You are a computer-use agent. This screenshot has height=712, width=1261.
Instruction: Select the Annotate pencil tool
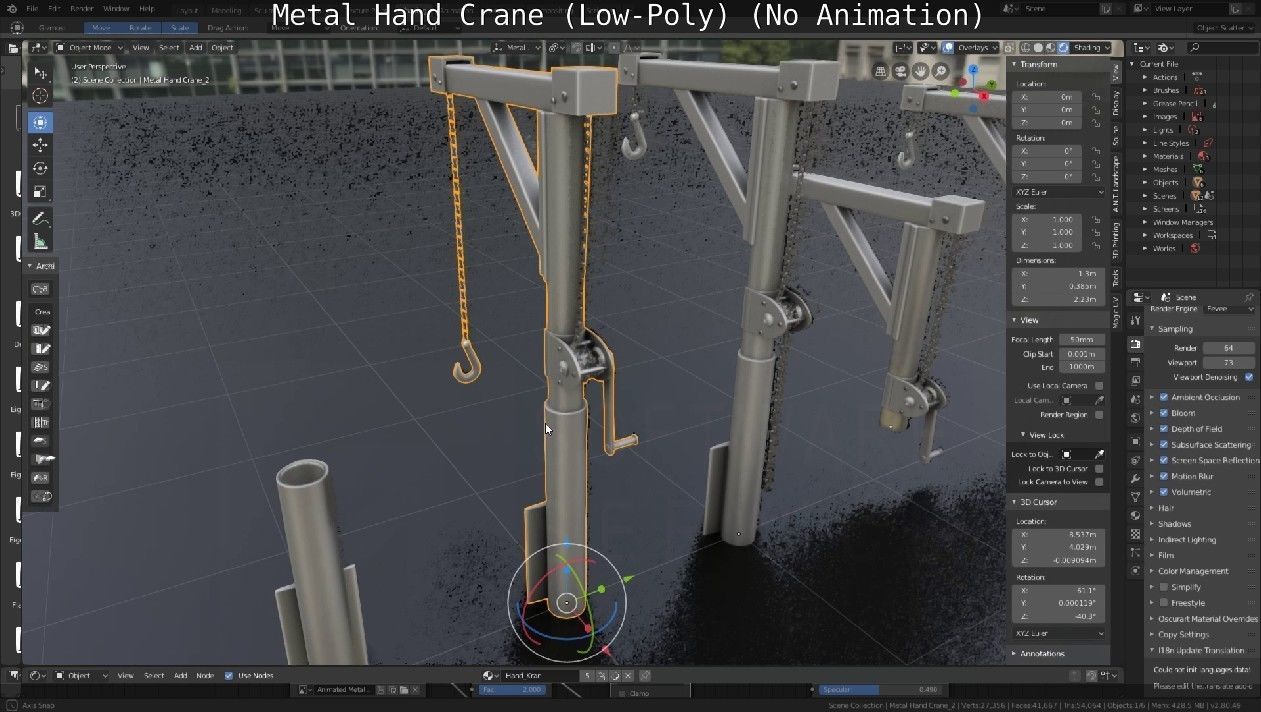tap(40, 218)
